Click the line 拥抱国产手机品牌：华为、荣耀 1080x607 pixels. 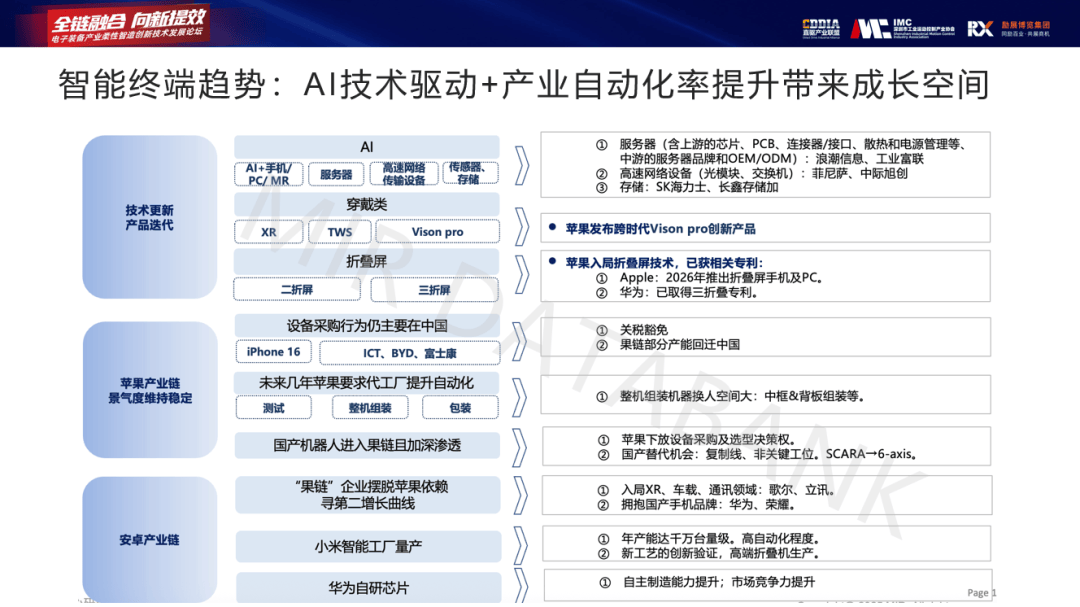click(709, 504)
